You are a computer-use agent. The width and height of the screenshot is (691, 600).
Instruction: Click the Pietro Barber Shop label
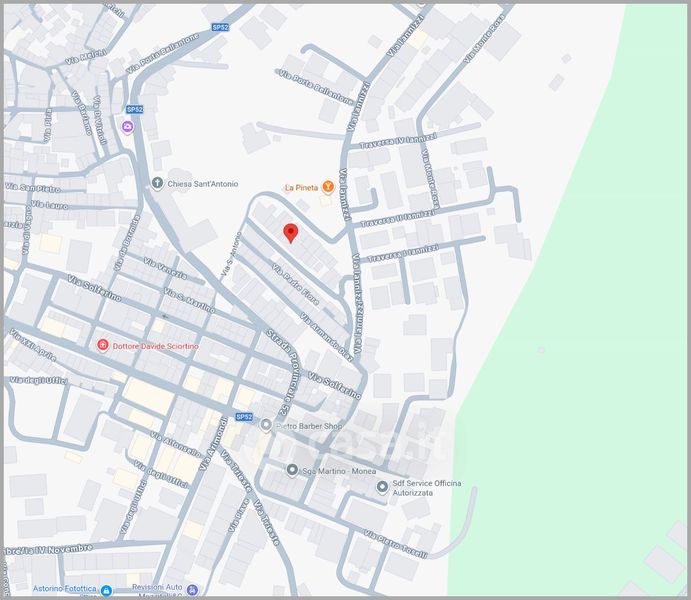click(309, 426)
